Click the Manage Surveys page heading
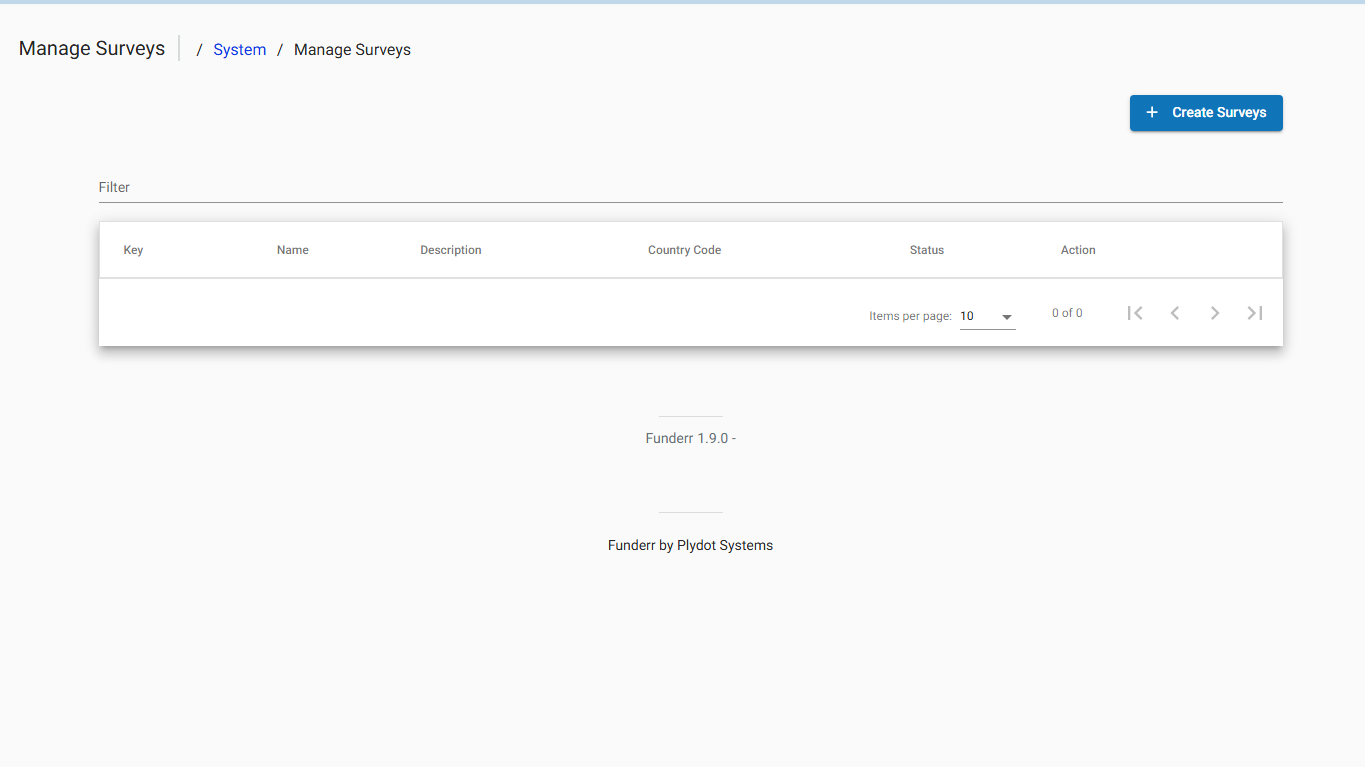Screen dimensions: 1365x767 pos(91,48)
